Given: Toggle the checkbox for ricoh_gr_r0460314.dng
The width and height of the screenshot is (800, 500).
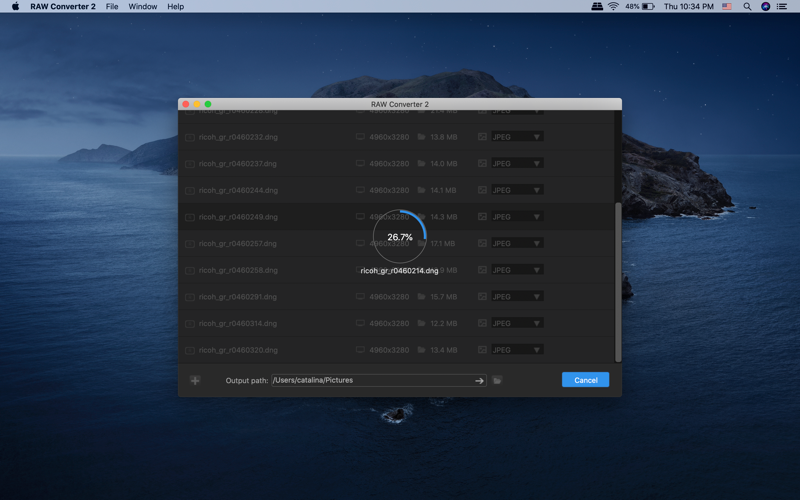Looking at the screenshot, I should coord(189,323).
